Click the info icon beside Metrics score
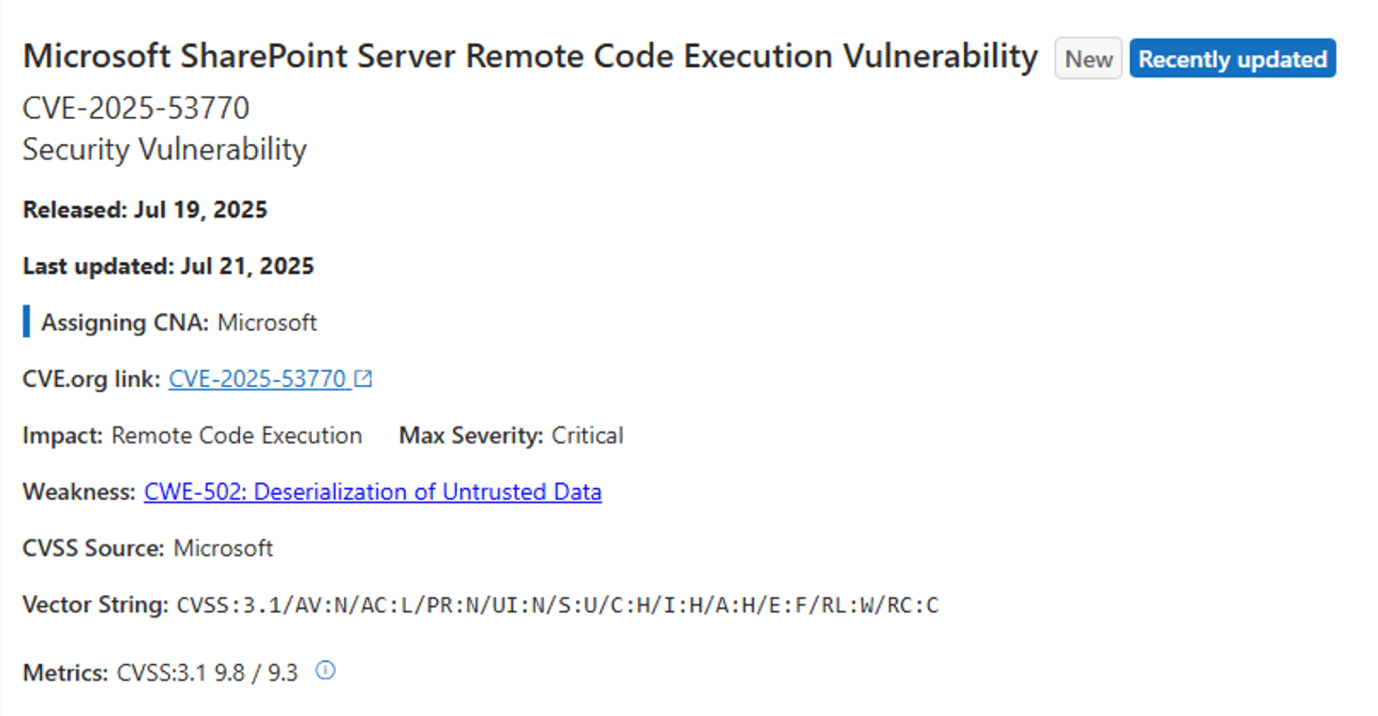 pos(325,671)
